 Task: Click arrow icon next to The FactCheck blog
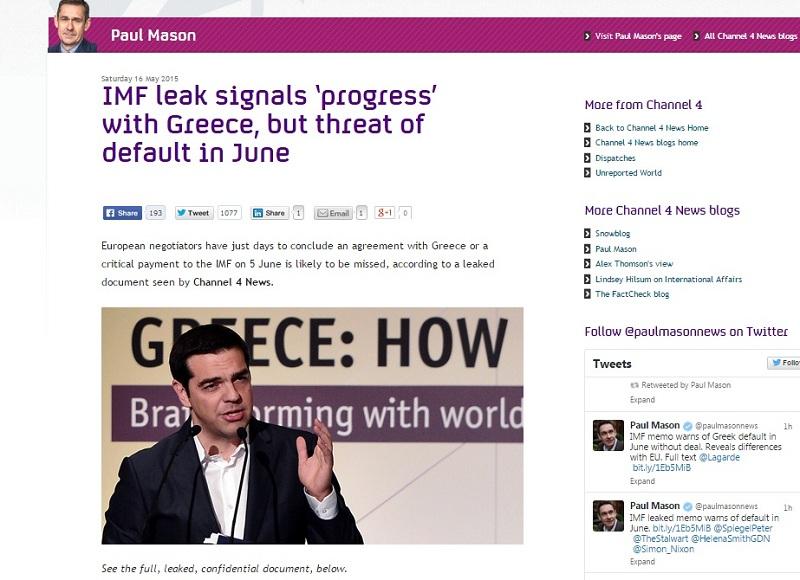click(x=587, y=294)
